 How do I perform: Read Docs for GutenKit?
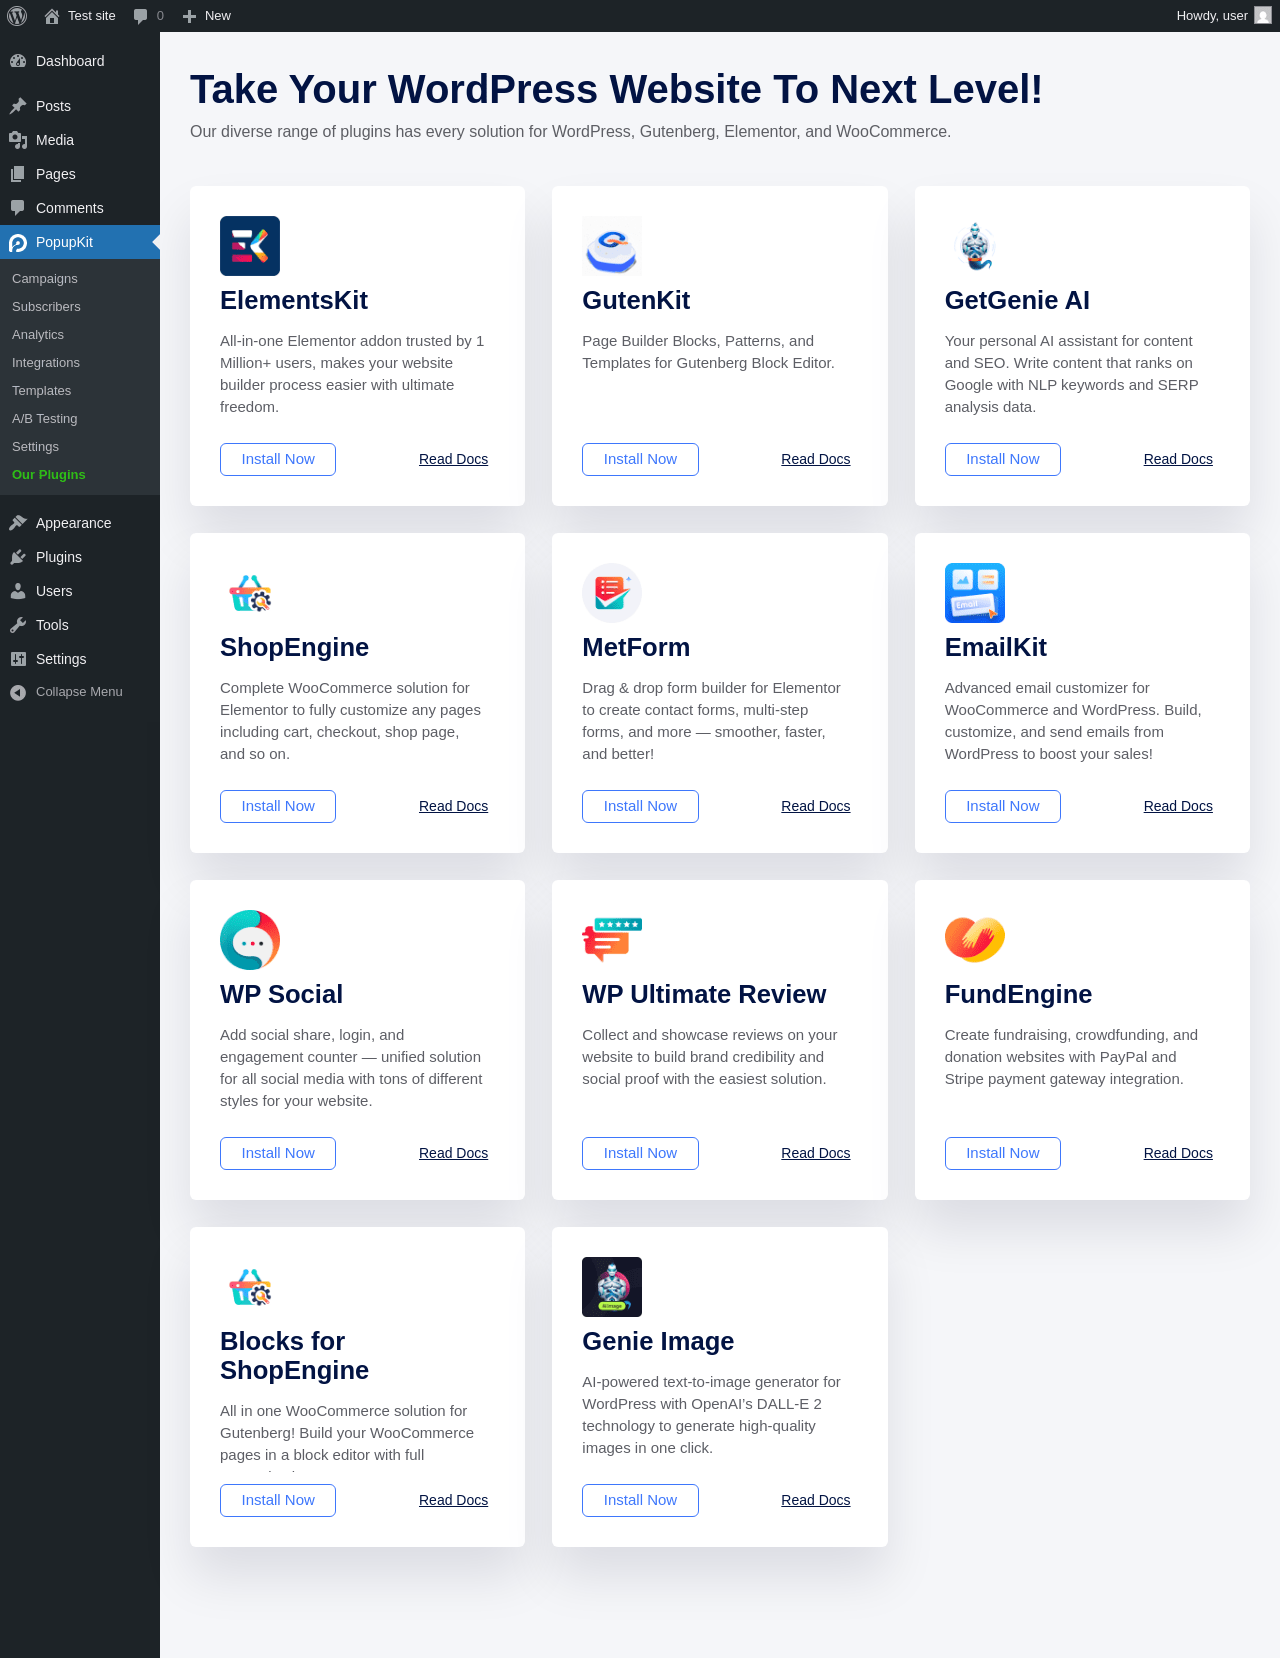pos(816,459)
